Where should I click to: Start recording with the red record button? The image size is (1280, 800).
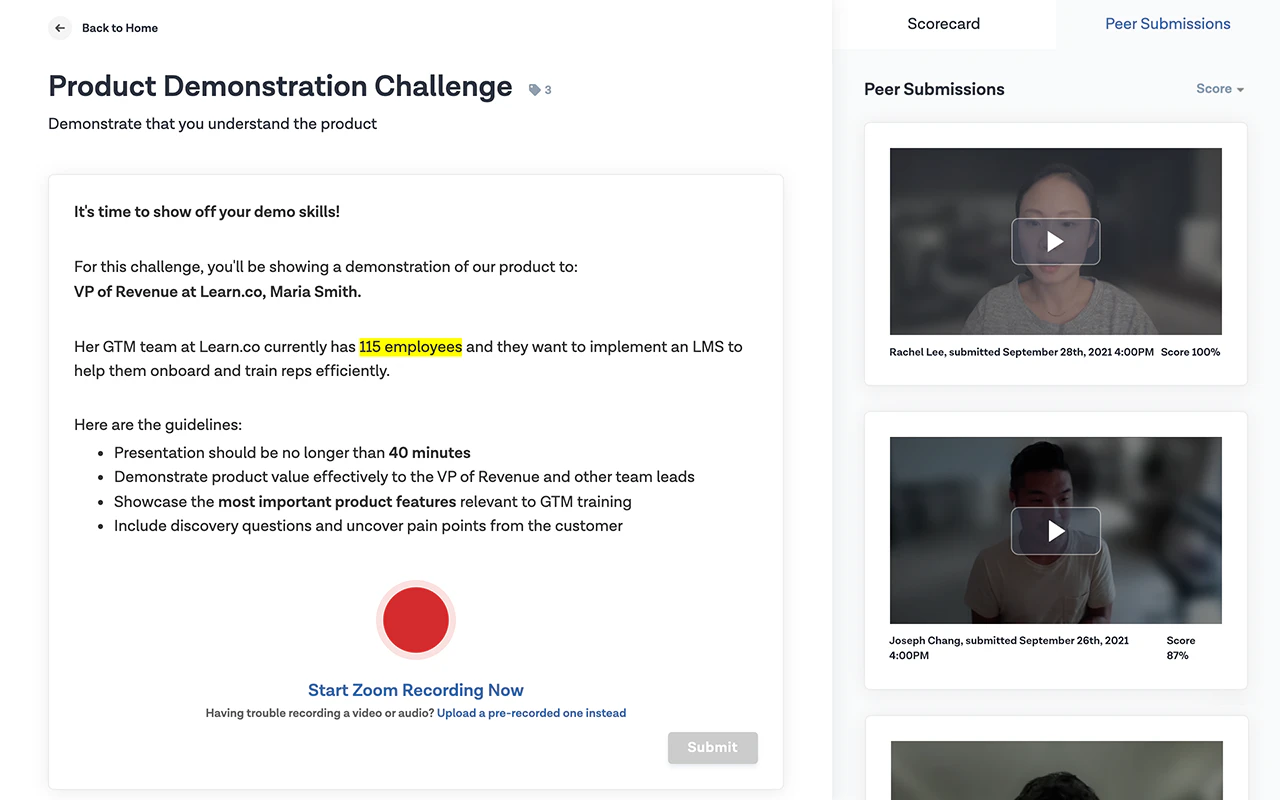coord(416,620)
